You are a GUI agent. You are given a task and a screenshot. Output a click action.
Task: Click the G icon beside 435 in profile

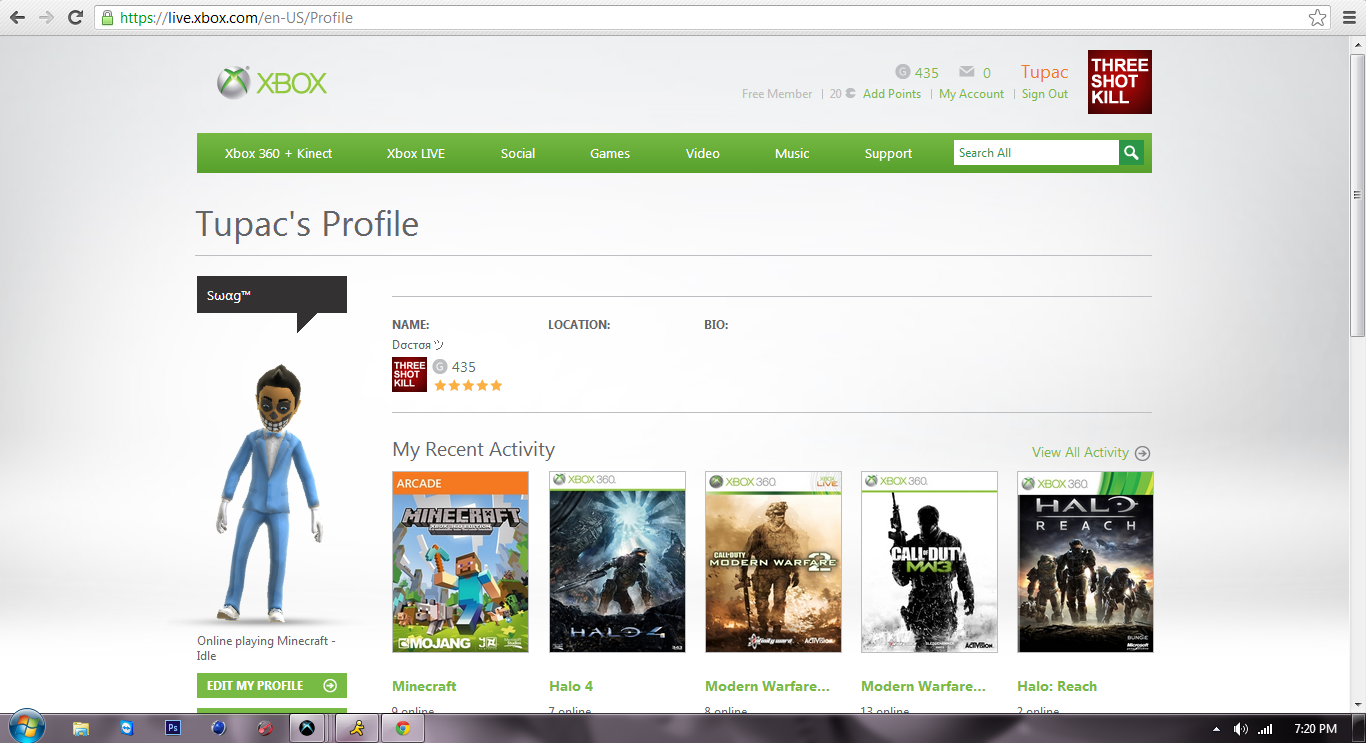(x=440, y=367)
